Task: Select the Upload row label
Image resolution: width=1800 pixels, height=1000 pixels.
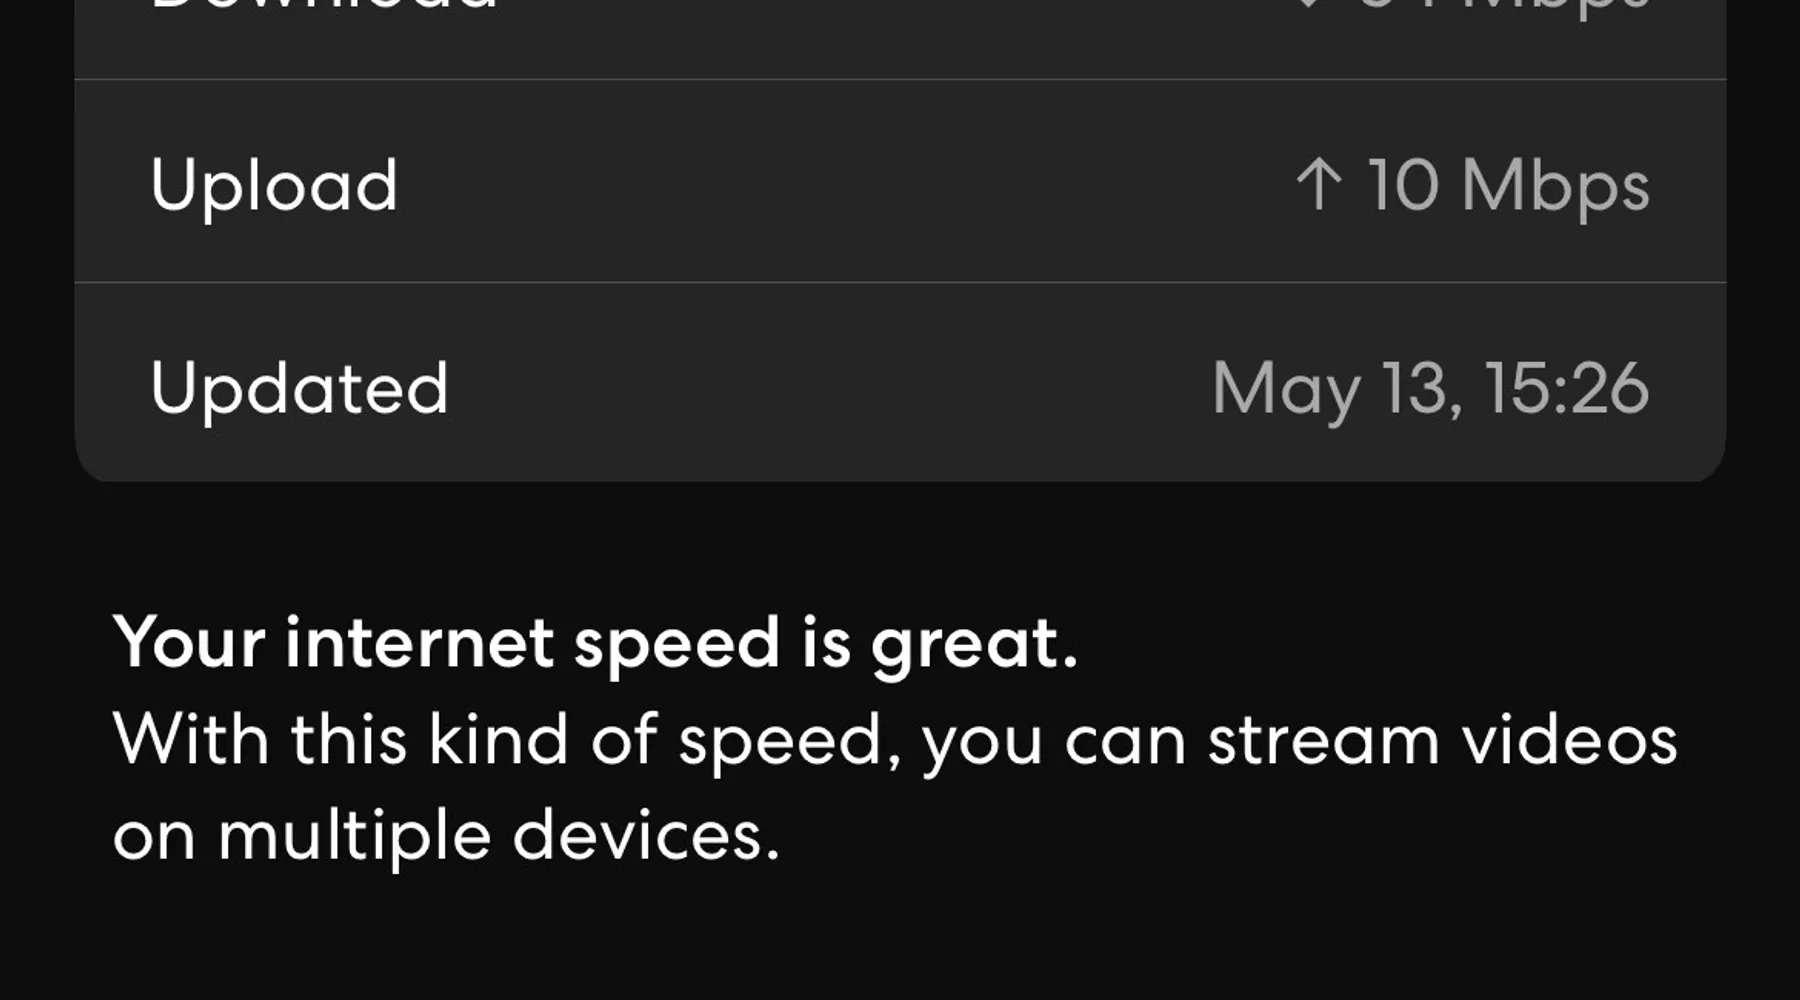Action: [x=274, y=186]
